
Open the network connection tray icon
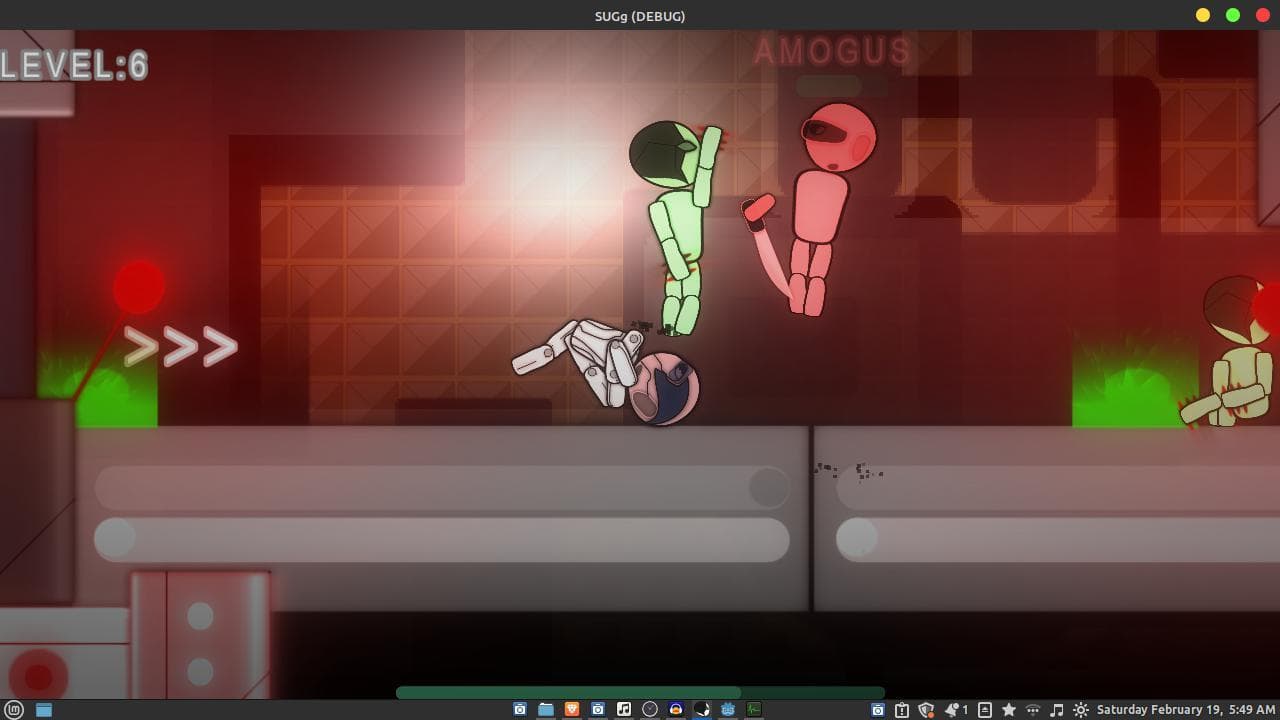[1033, 710]
